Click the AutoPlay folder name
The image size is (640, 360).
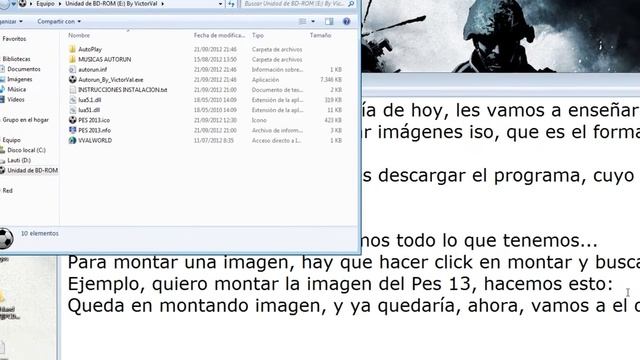tap(90, 49)
